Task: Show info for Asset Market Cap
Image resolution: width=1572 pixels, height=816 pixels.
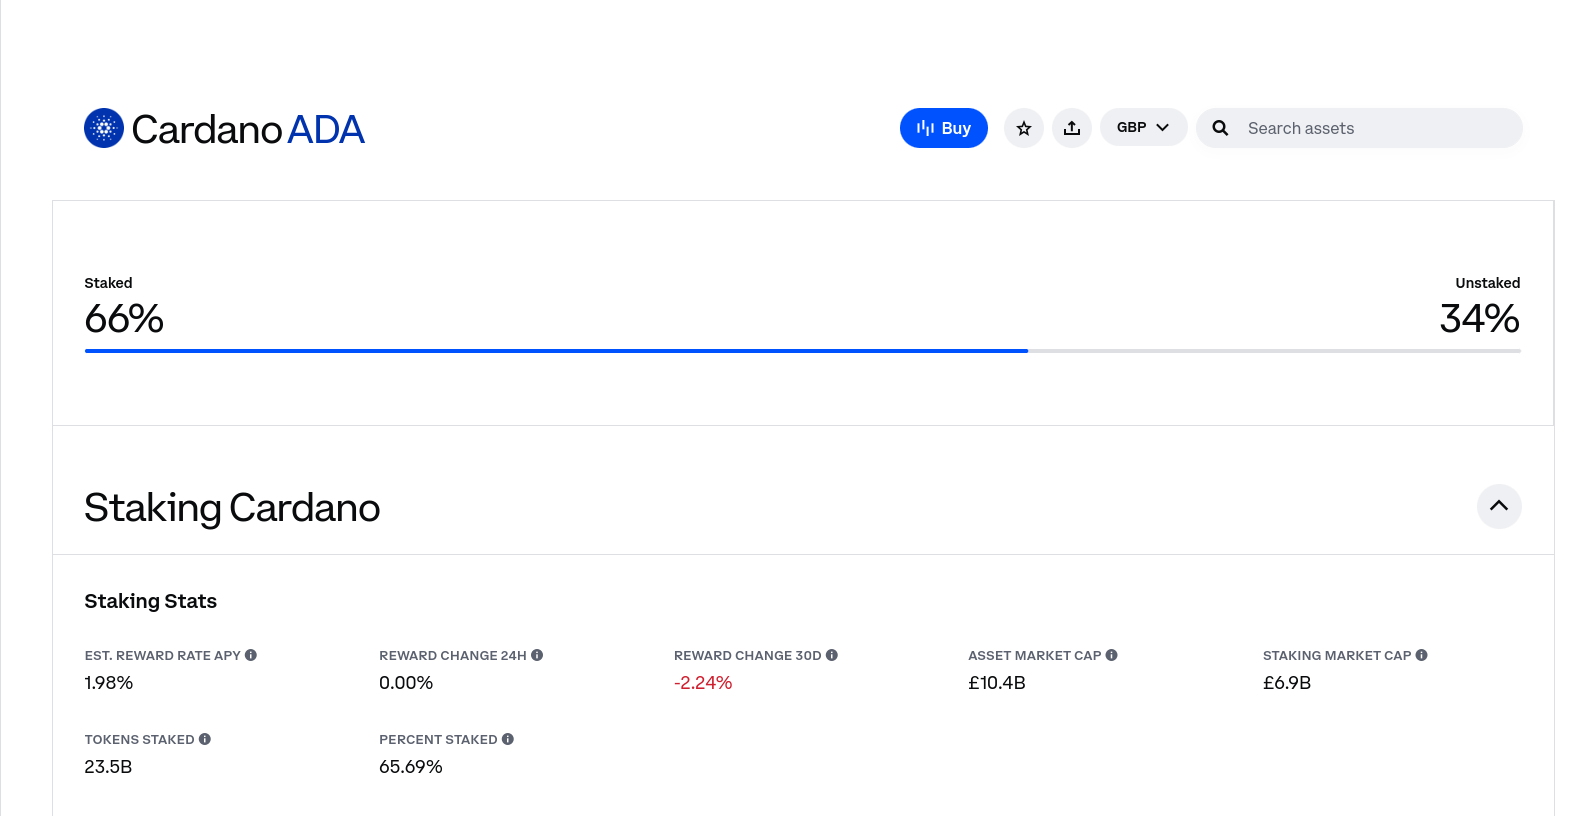Action: point(1112,655)
